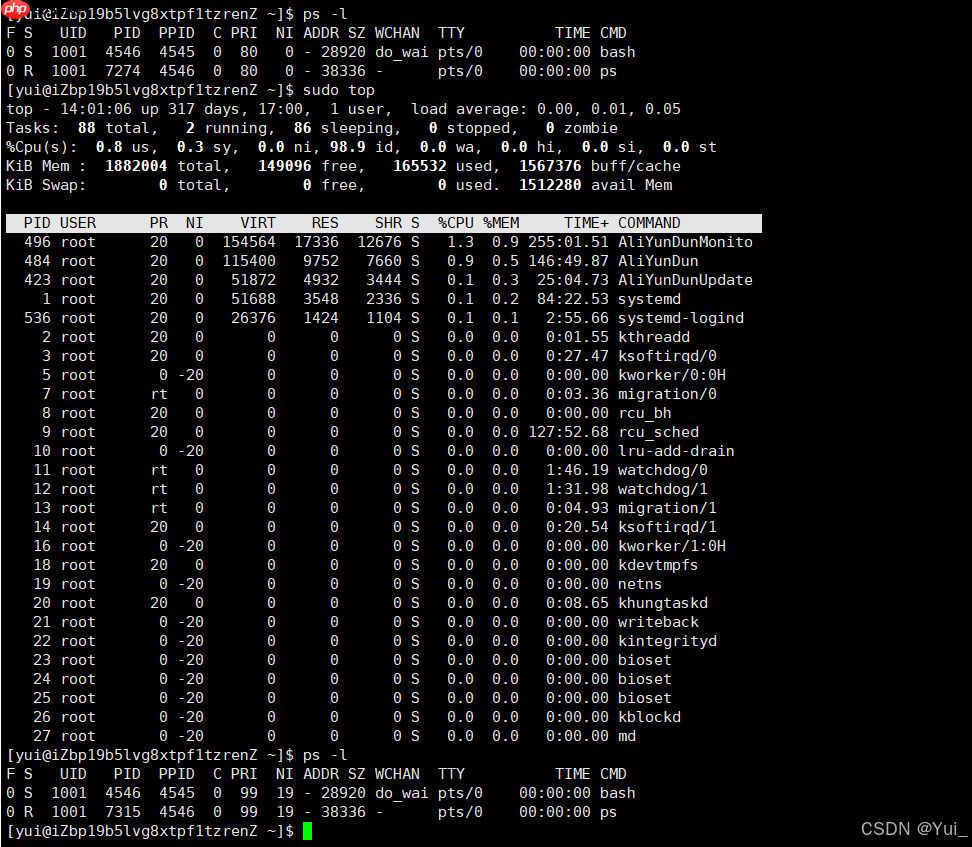The height and width of the screenshot is (847, 972).
Task: Select 'migration/0' process name
Action: (667, 394)
